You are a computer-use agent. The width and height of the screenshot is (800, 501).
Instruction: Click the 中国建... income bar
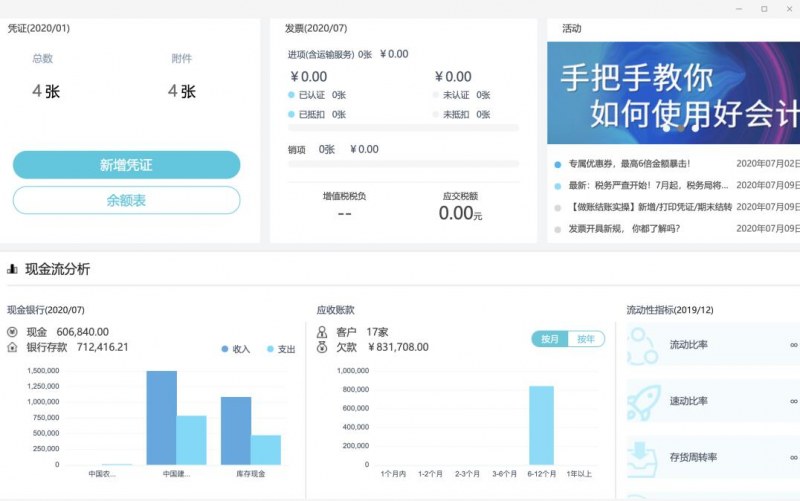coord(162,418)
